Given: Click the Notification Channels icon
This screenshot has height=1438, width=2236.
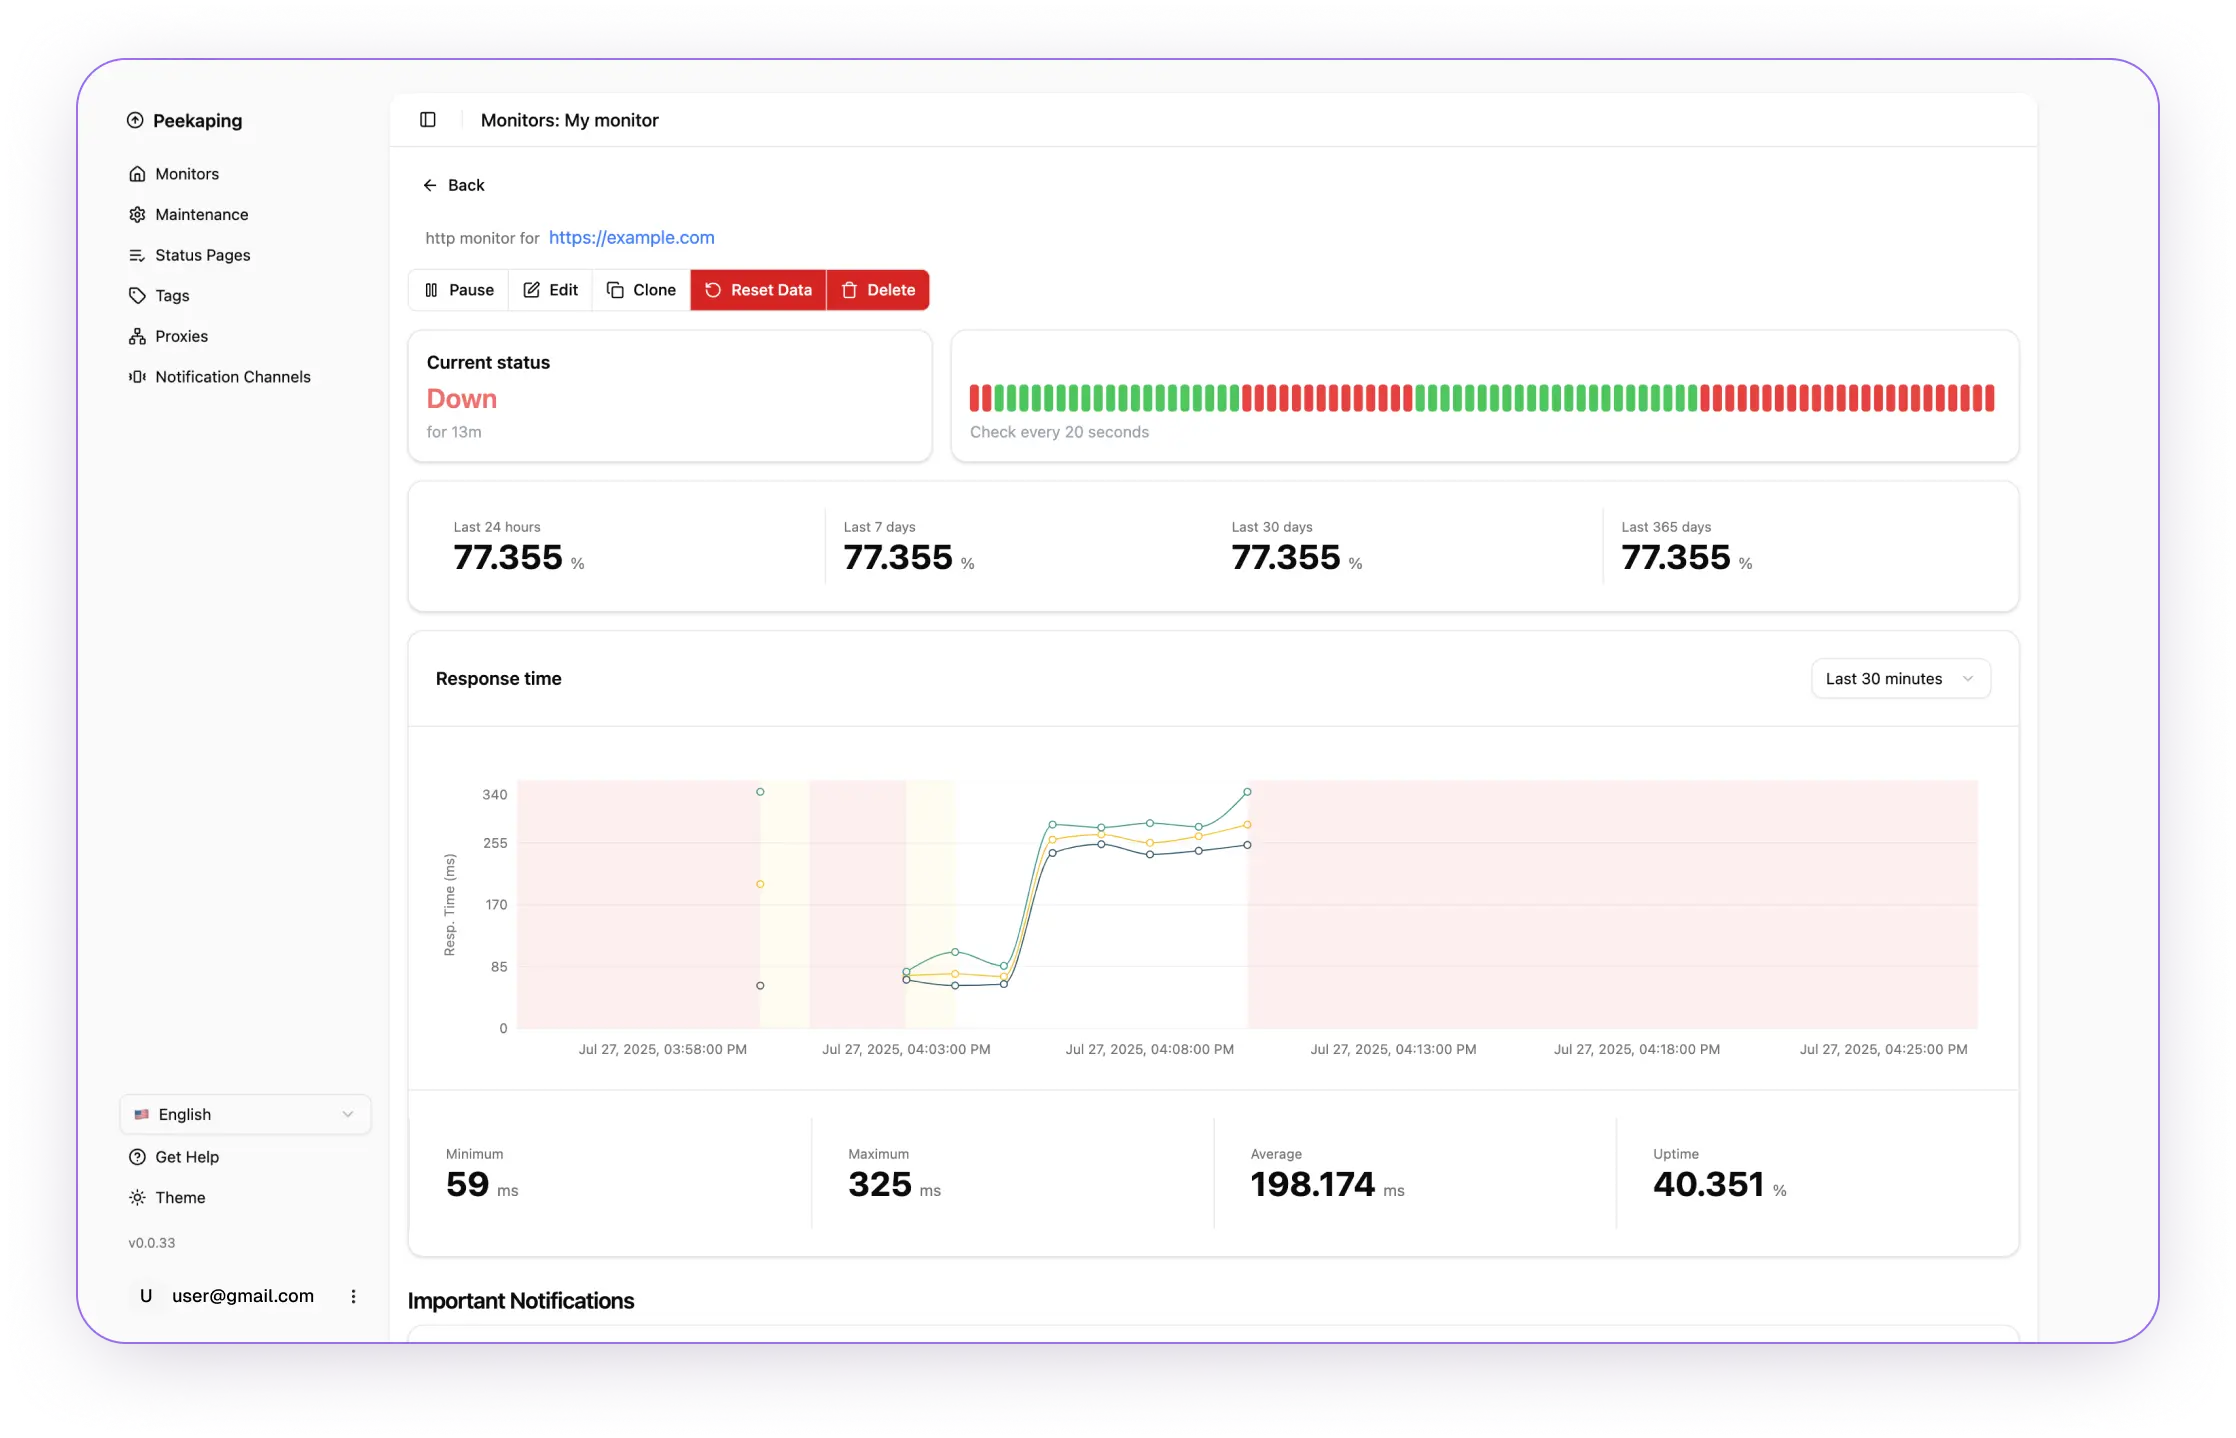Looking at the screenshot, I should 137,377.
